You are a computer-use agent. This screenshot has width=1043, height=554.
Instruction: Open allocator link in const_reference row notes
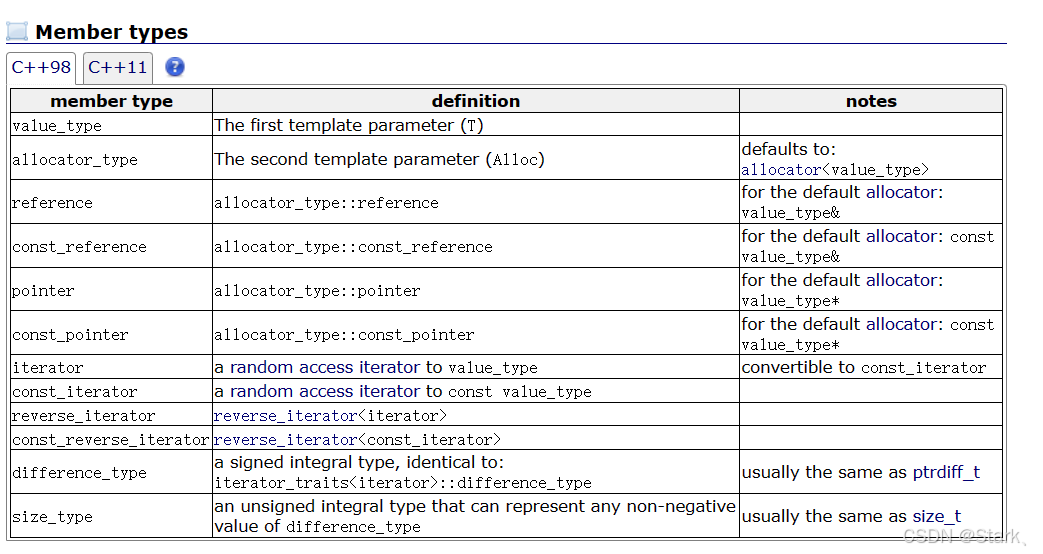click(901, 236)
